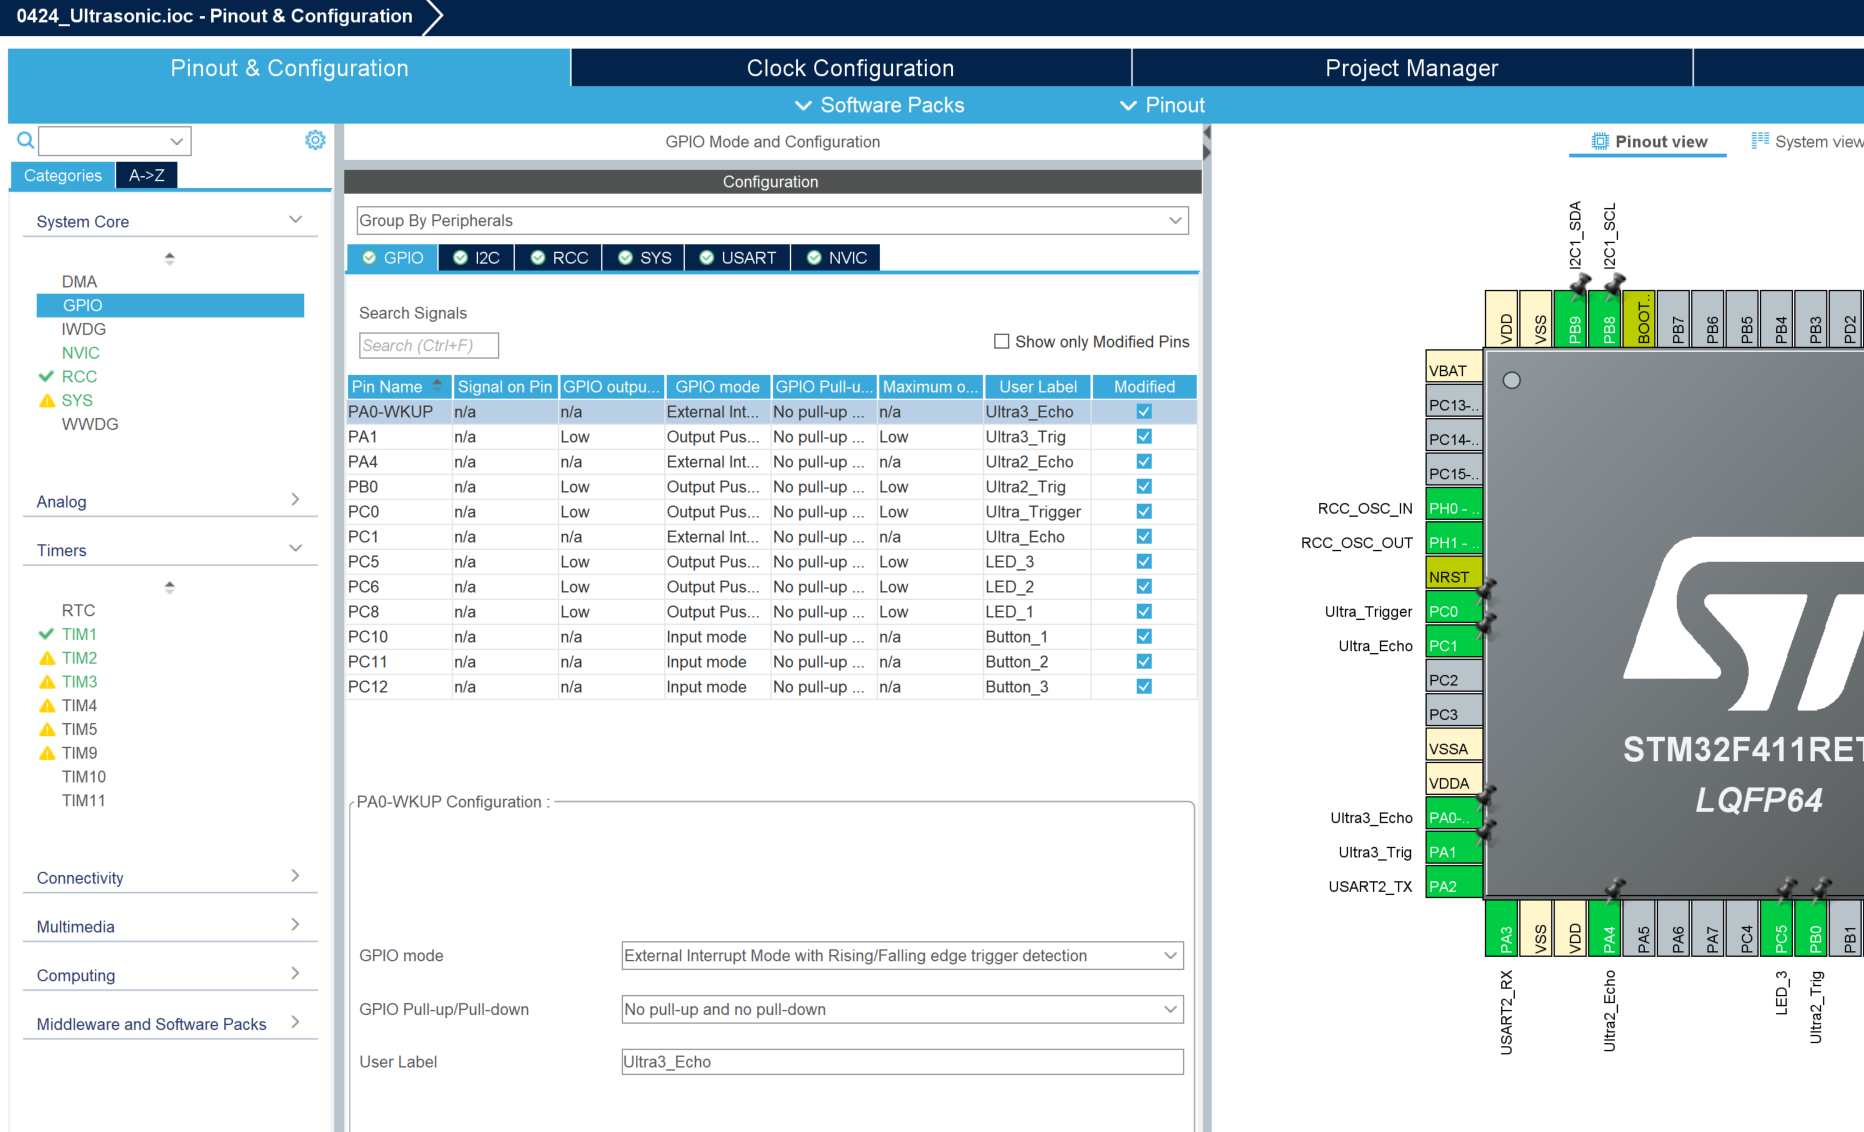1864x1132 pixels.
Task: Switch to the Project Manager tab
Action: [x=1412, y=68]
